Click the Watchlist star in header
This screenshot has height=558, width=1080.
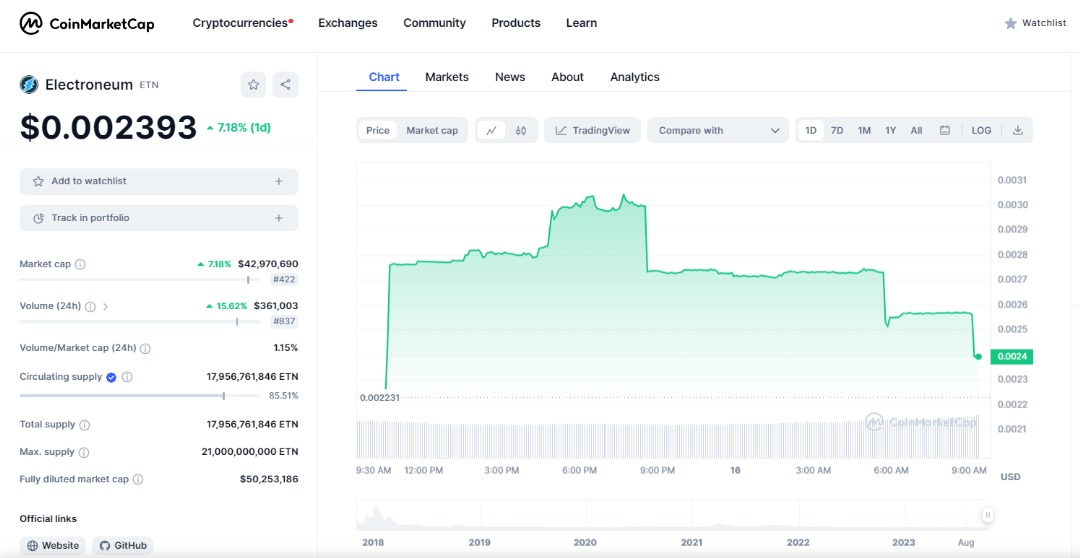pyautogui.click(x=1010, y=23)
